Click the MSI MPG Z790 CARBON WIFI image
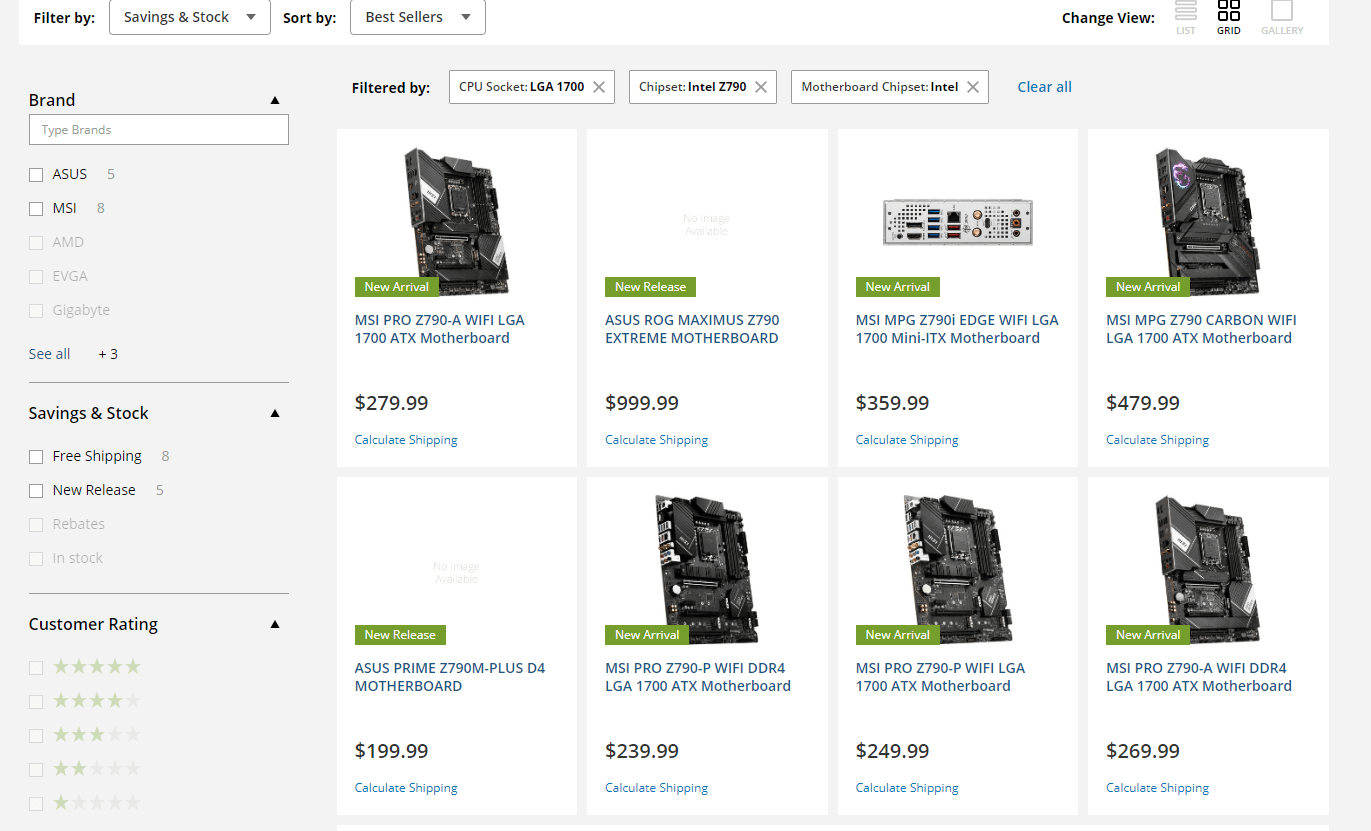 (x=1208, y=220)
